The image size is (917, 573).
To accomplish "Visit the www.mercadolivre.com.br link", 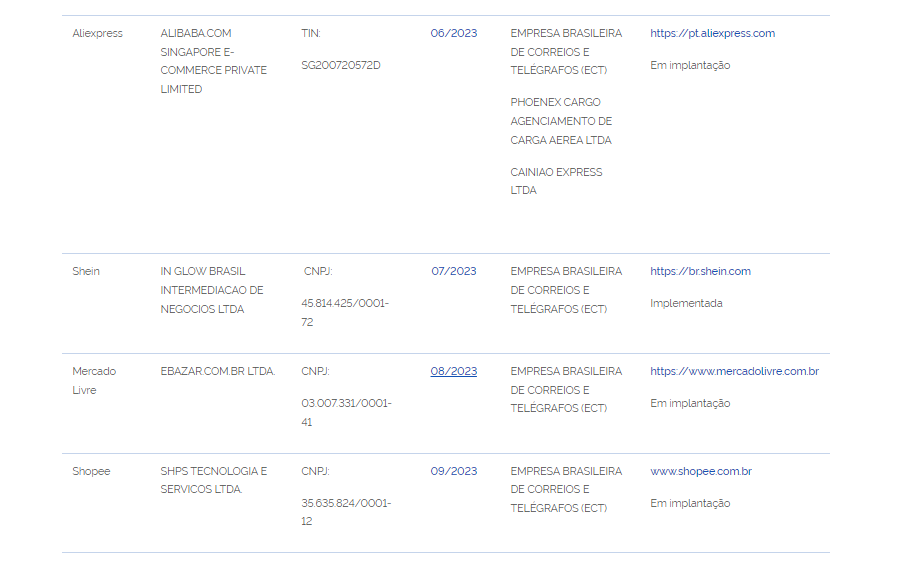I will [734, 371].
